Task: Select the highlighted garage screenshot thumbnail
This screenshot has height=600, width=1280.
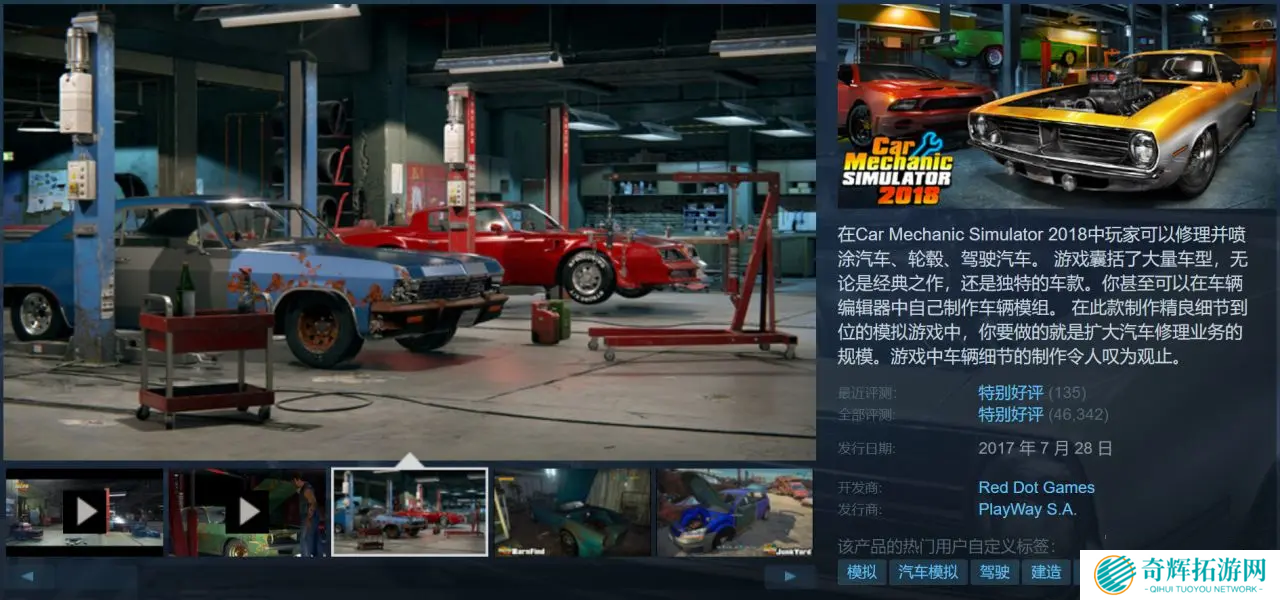Action: [409, 512]
